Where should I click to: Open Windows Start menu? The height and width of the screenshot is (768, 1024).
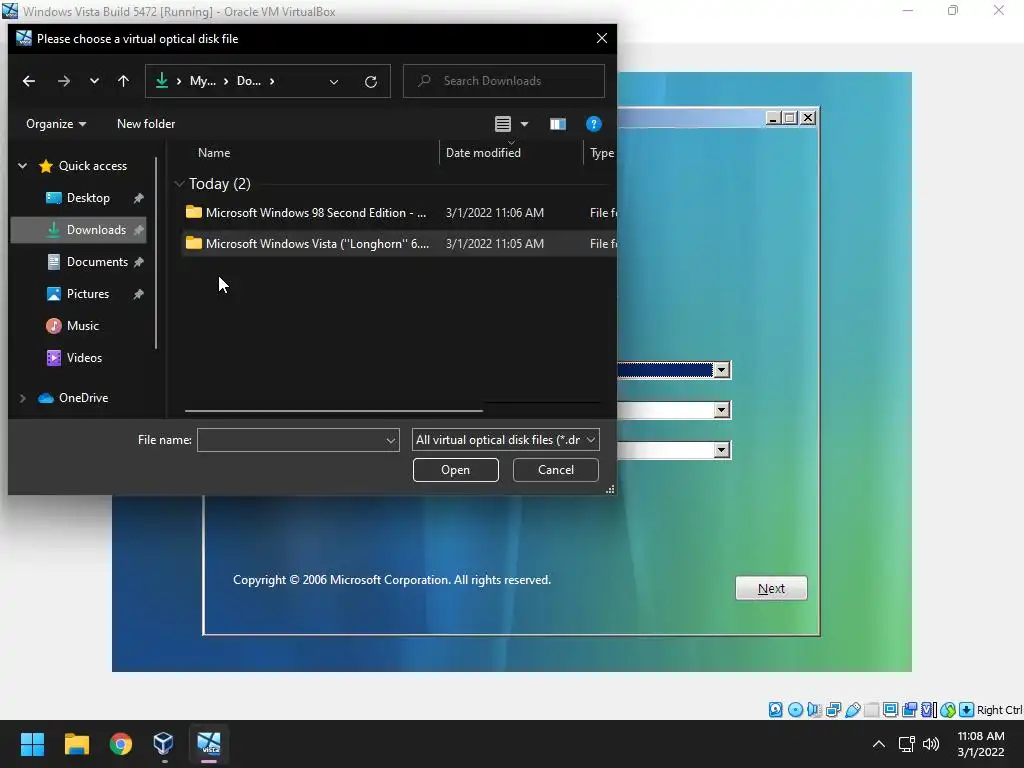[32, 744]
